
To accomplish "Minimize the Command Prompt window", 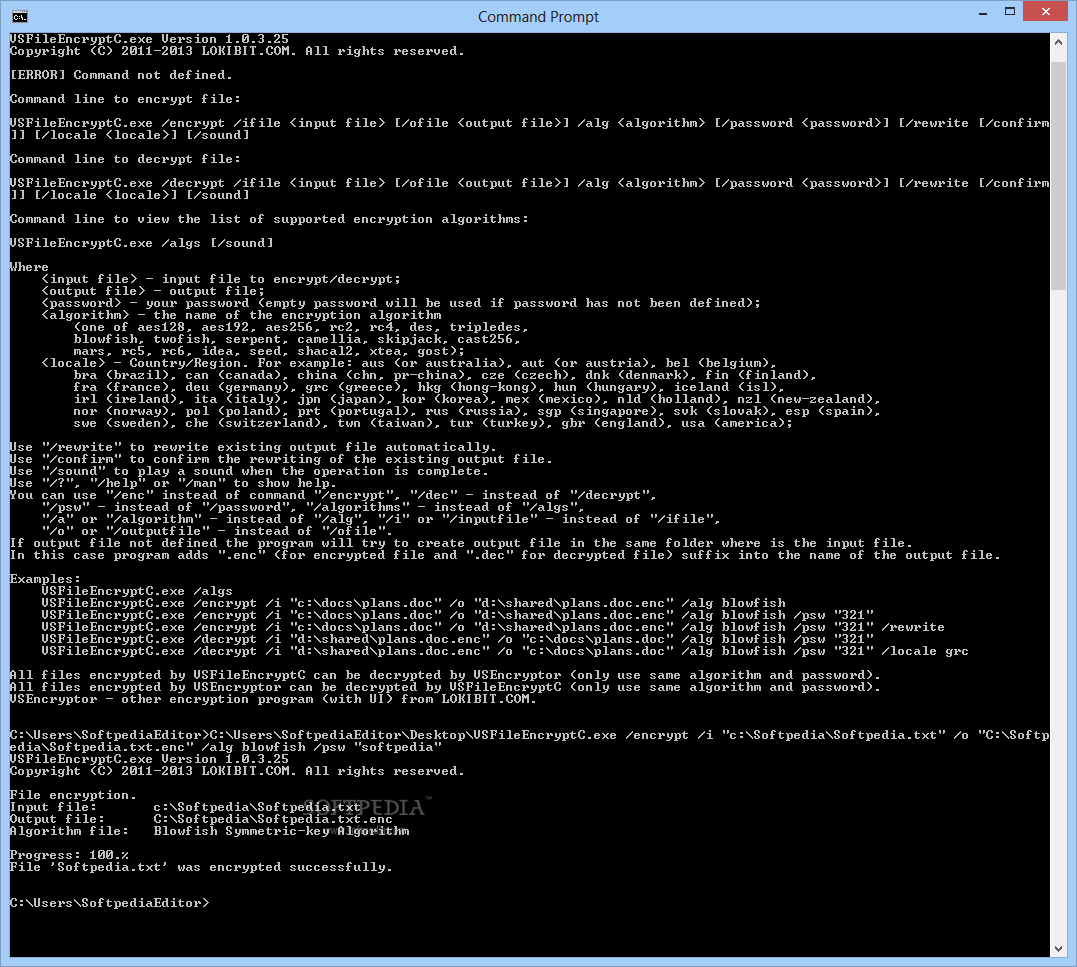I will tap(983, 12).
